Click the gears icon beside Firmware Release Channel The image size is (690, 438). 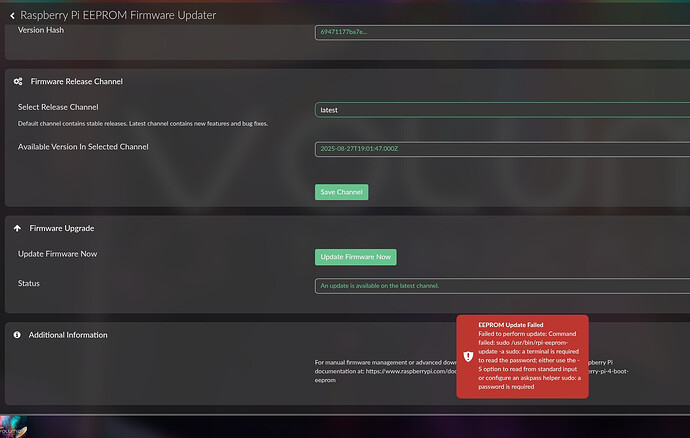point(18,81)
